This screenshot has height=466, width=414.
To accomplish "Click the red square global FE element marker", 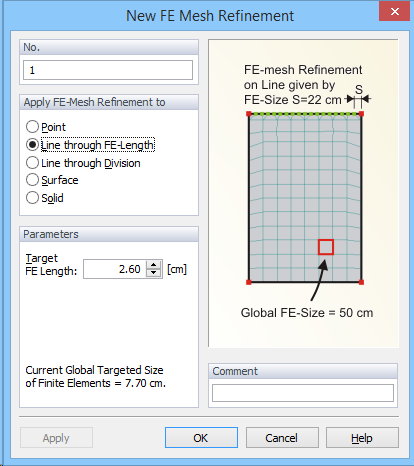I will pyautogui.click(x=326, y=247).
